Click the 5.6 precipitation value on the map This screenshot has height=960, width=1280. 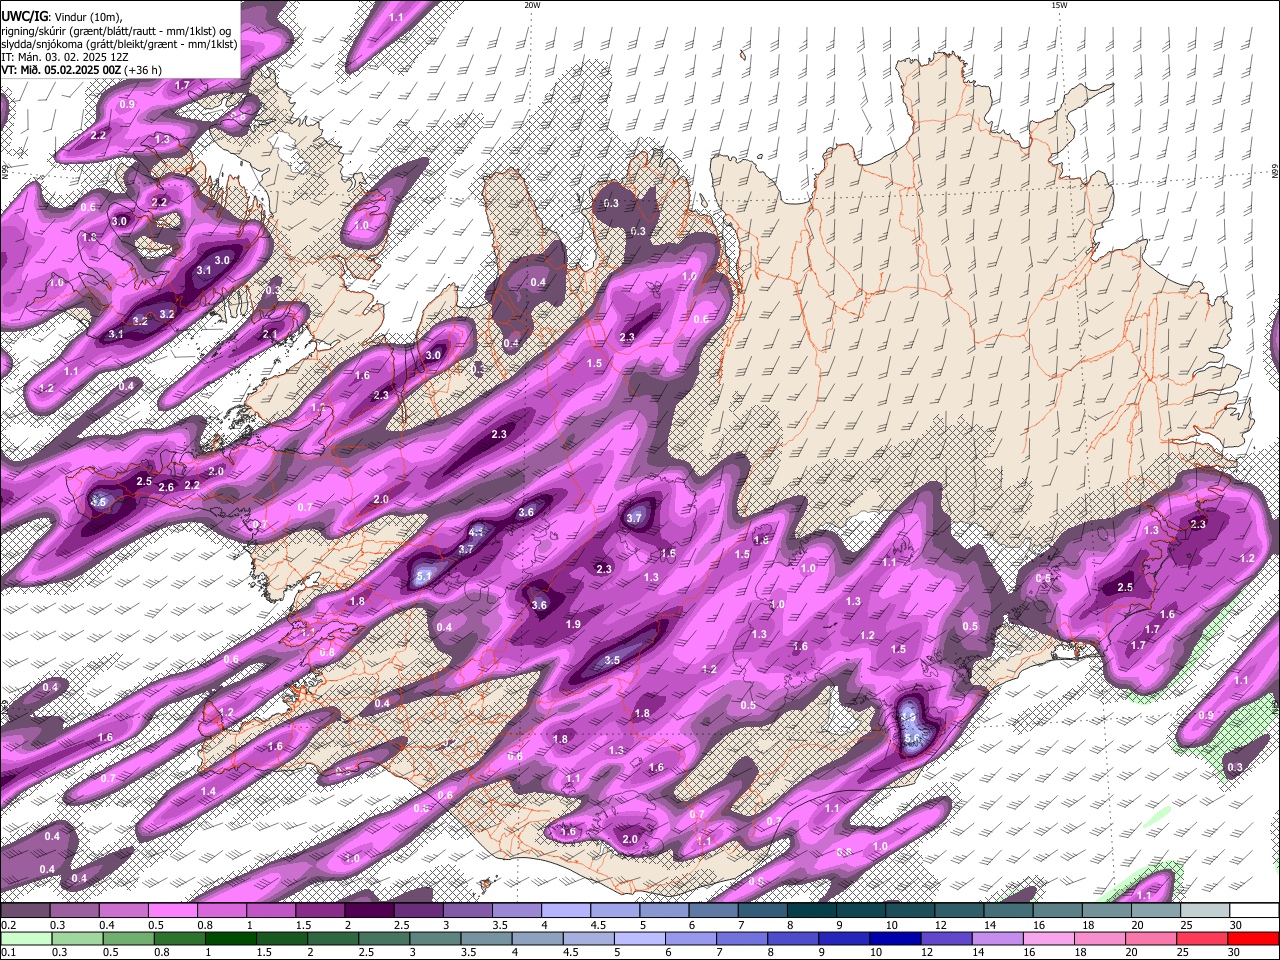911,739
